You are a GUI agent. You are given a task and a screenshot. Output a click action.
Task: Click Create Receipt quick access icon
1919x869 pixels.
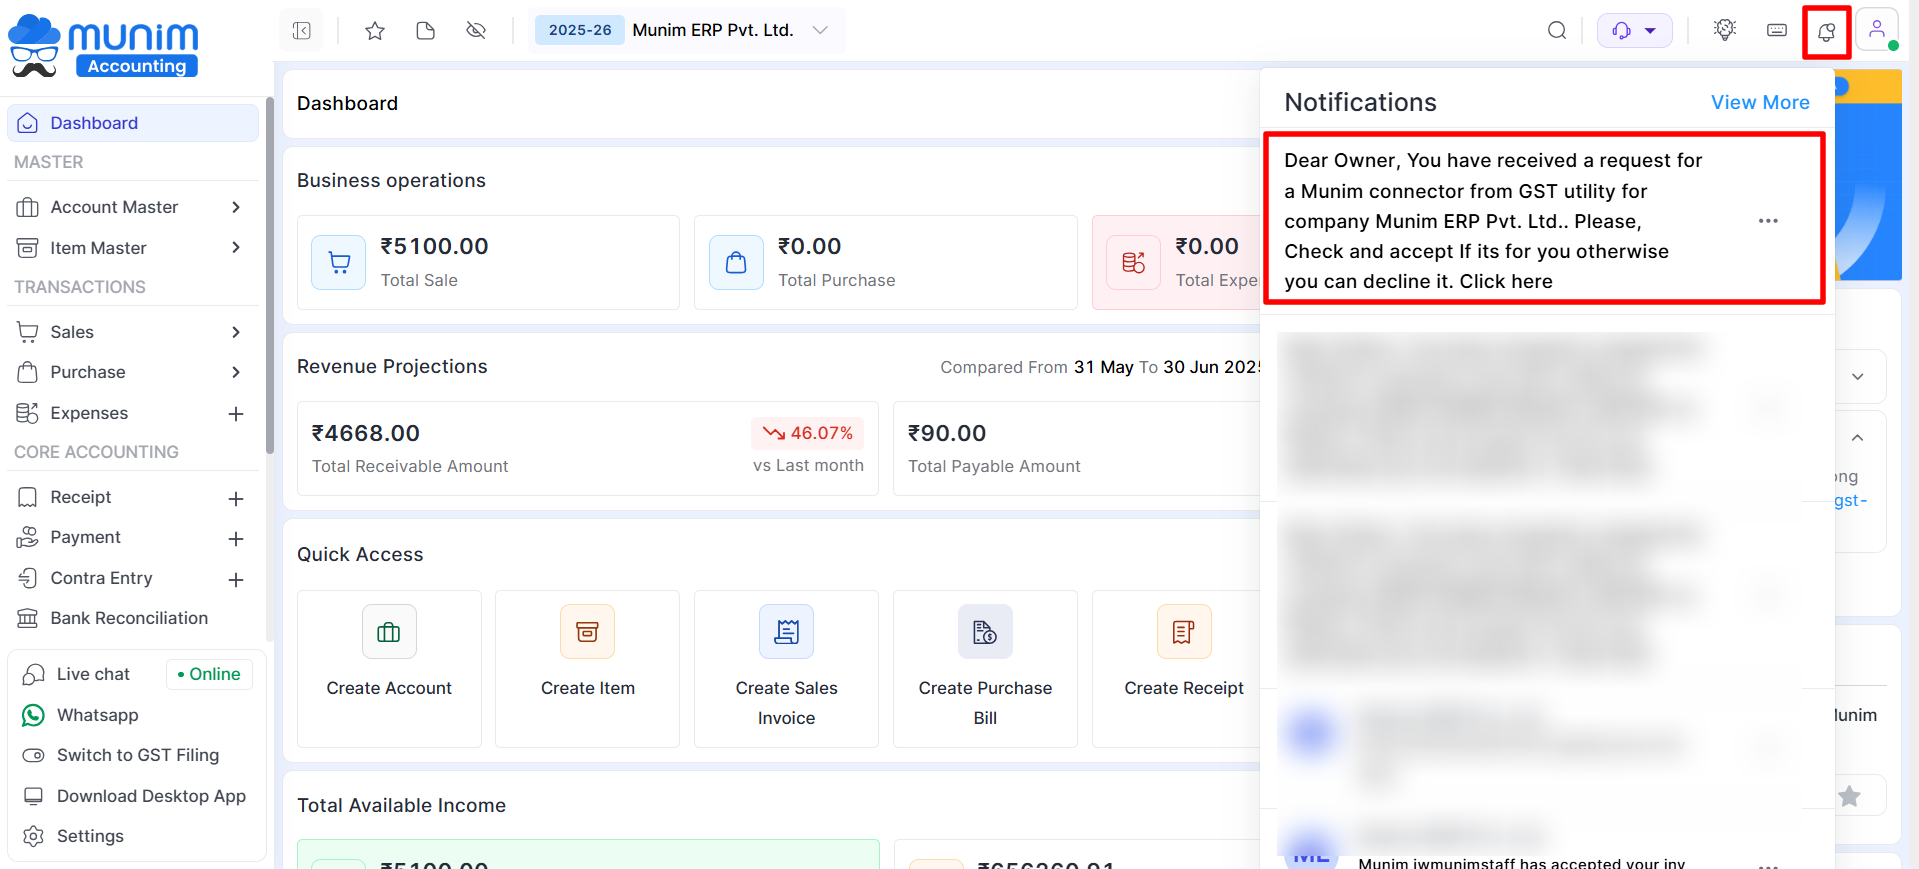click(1184, 632)
